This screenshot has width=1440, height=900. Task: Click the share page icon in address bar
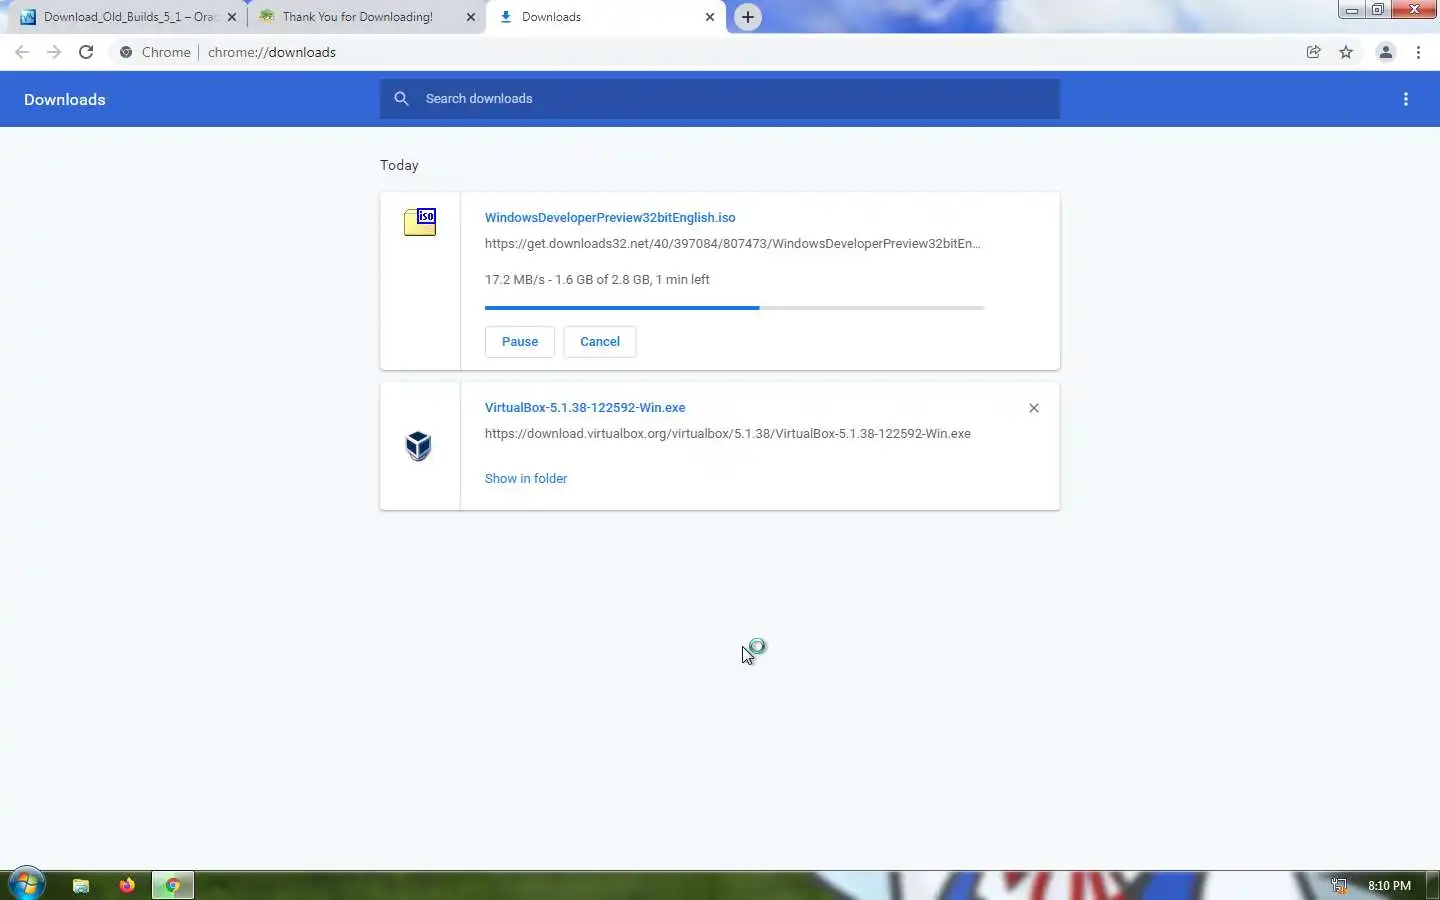coord(1314,52)
